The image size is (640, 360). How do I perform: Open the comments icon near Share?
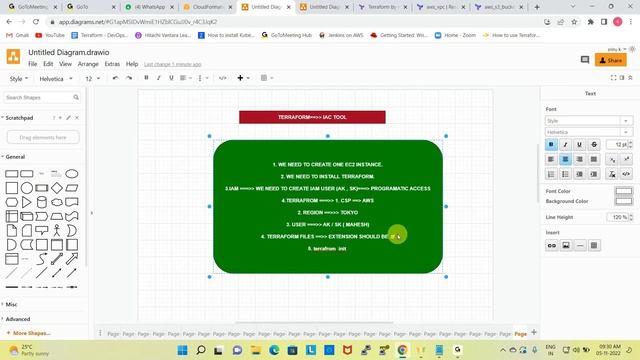tap(585, 60)
